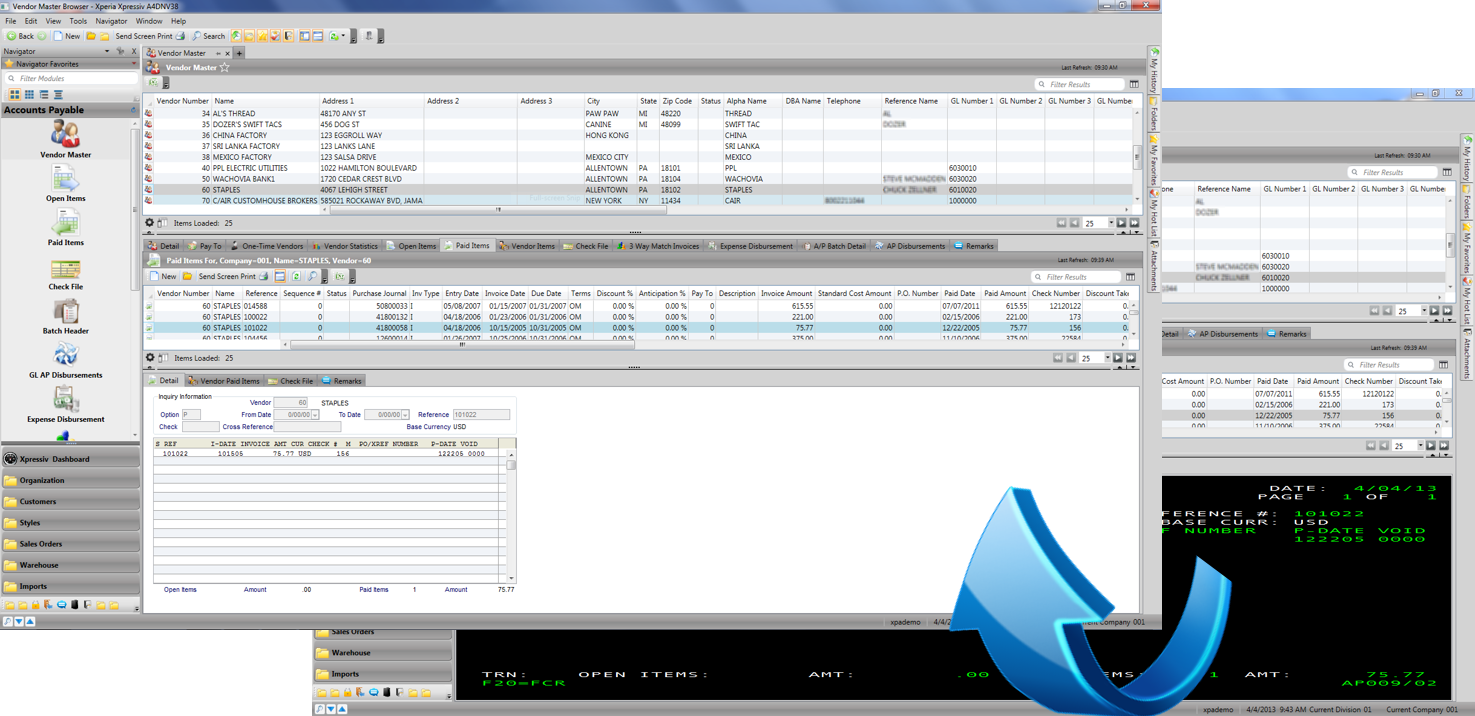1475x716 pixels.
Task: Click the favorite star next to Vendor Master title
Action: [x=224, y=68]
